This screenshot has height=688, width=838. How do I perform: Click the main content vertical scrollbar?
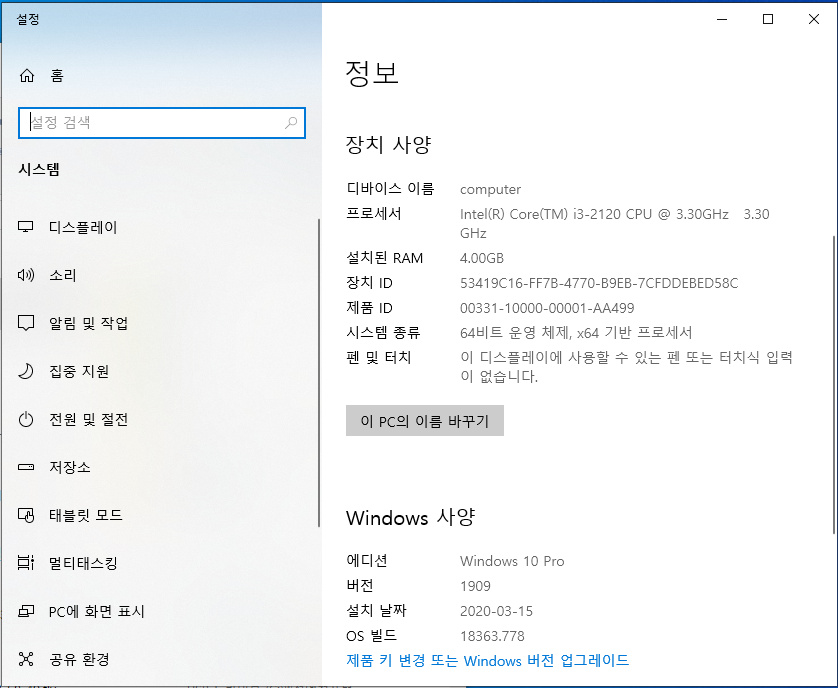pyautogui.click(x=834, y=384)
